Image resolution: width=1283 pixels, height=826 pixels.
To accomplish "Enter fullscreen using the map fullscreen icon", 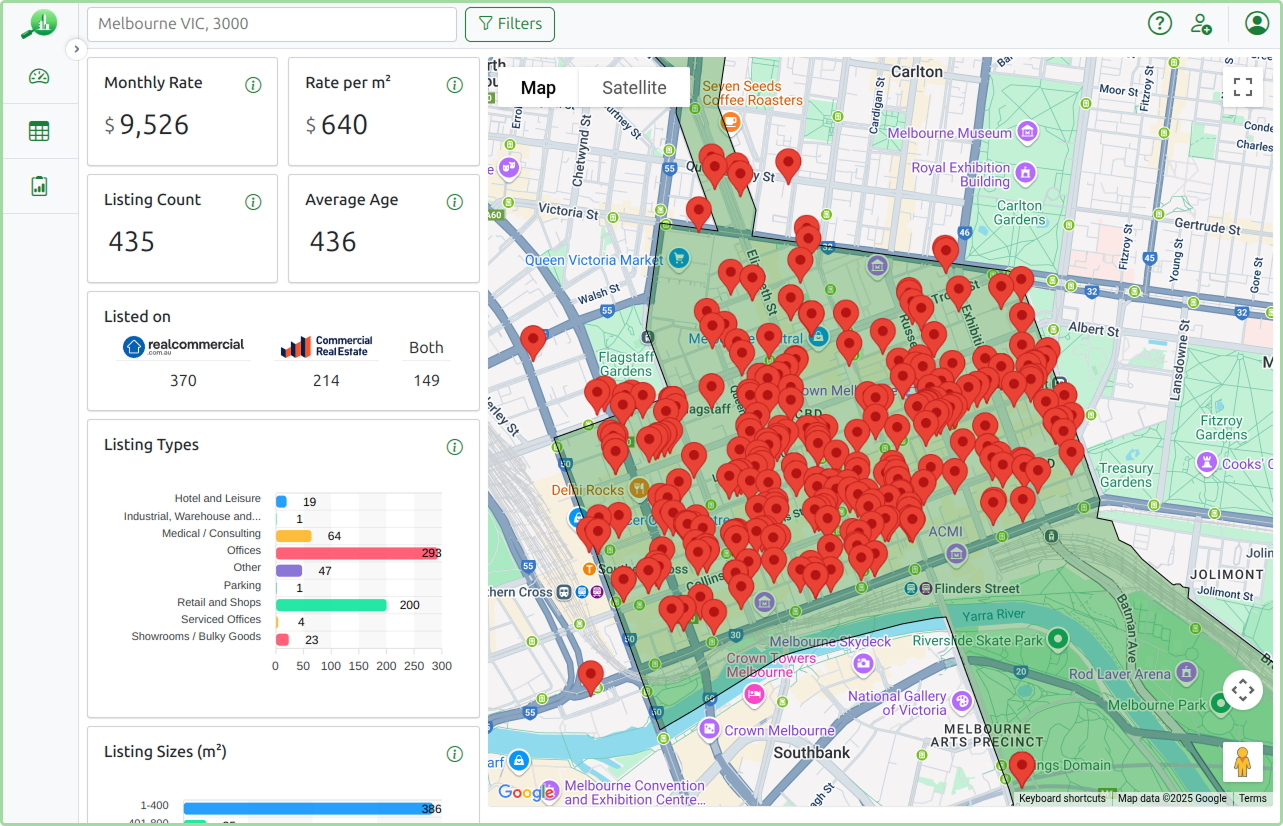I will [x=1242, y=87].
